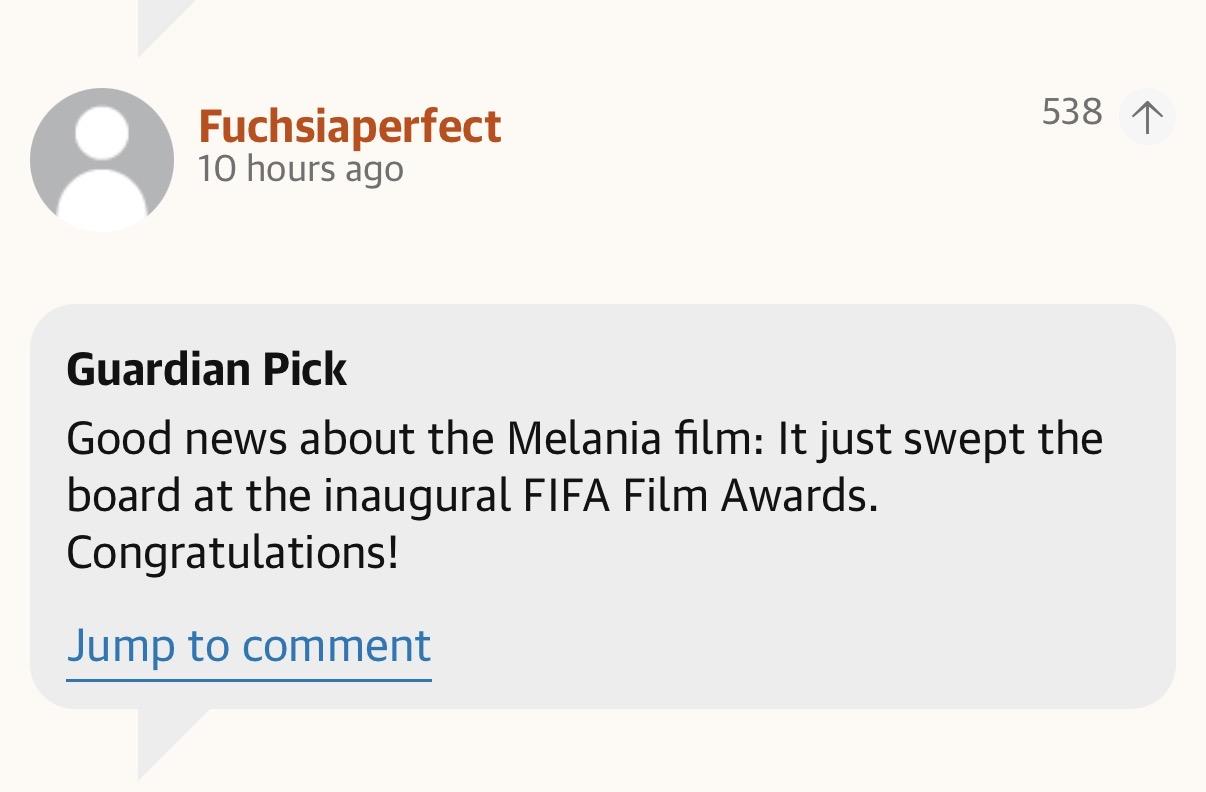Click the grey default avatar icon
This screenshot has width=1206, height=792.
pyautogui.click(x=102, y=160)
